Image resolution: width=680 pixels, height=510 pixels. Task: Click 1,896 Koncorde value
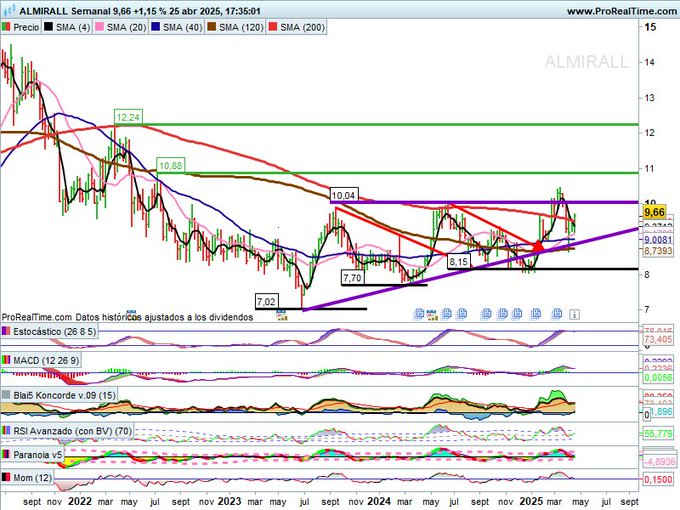click(x=662, y=411)
